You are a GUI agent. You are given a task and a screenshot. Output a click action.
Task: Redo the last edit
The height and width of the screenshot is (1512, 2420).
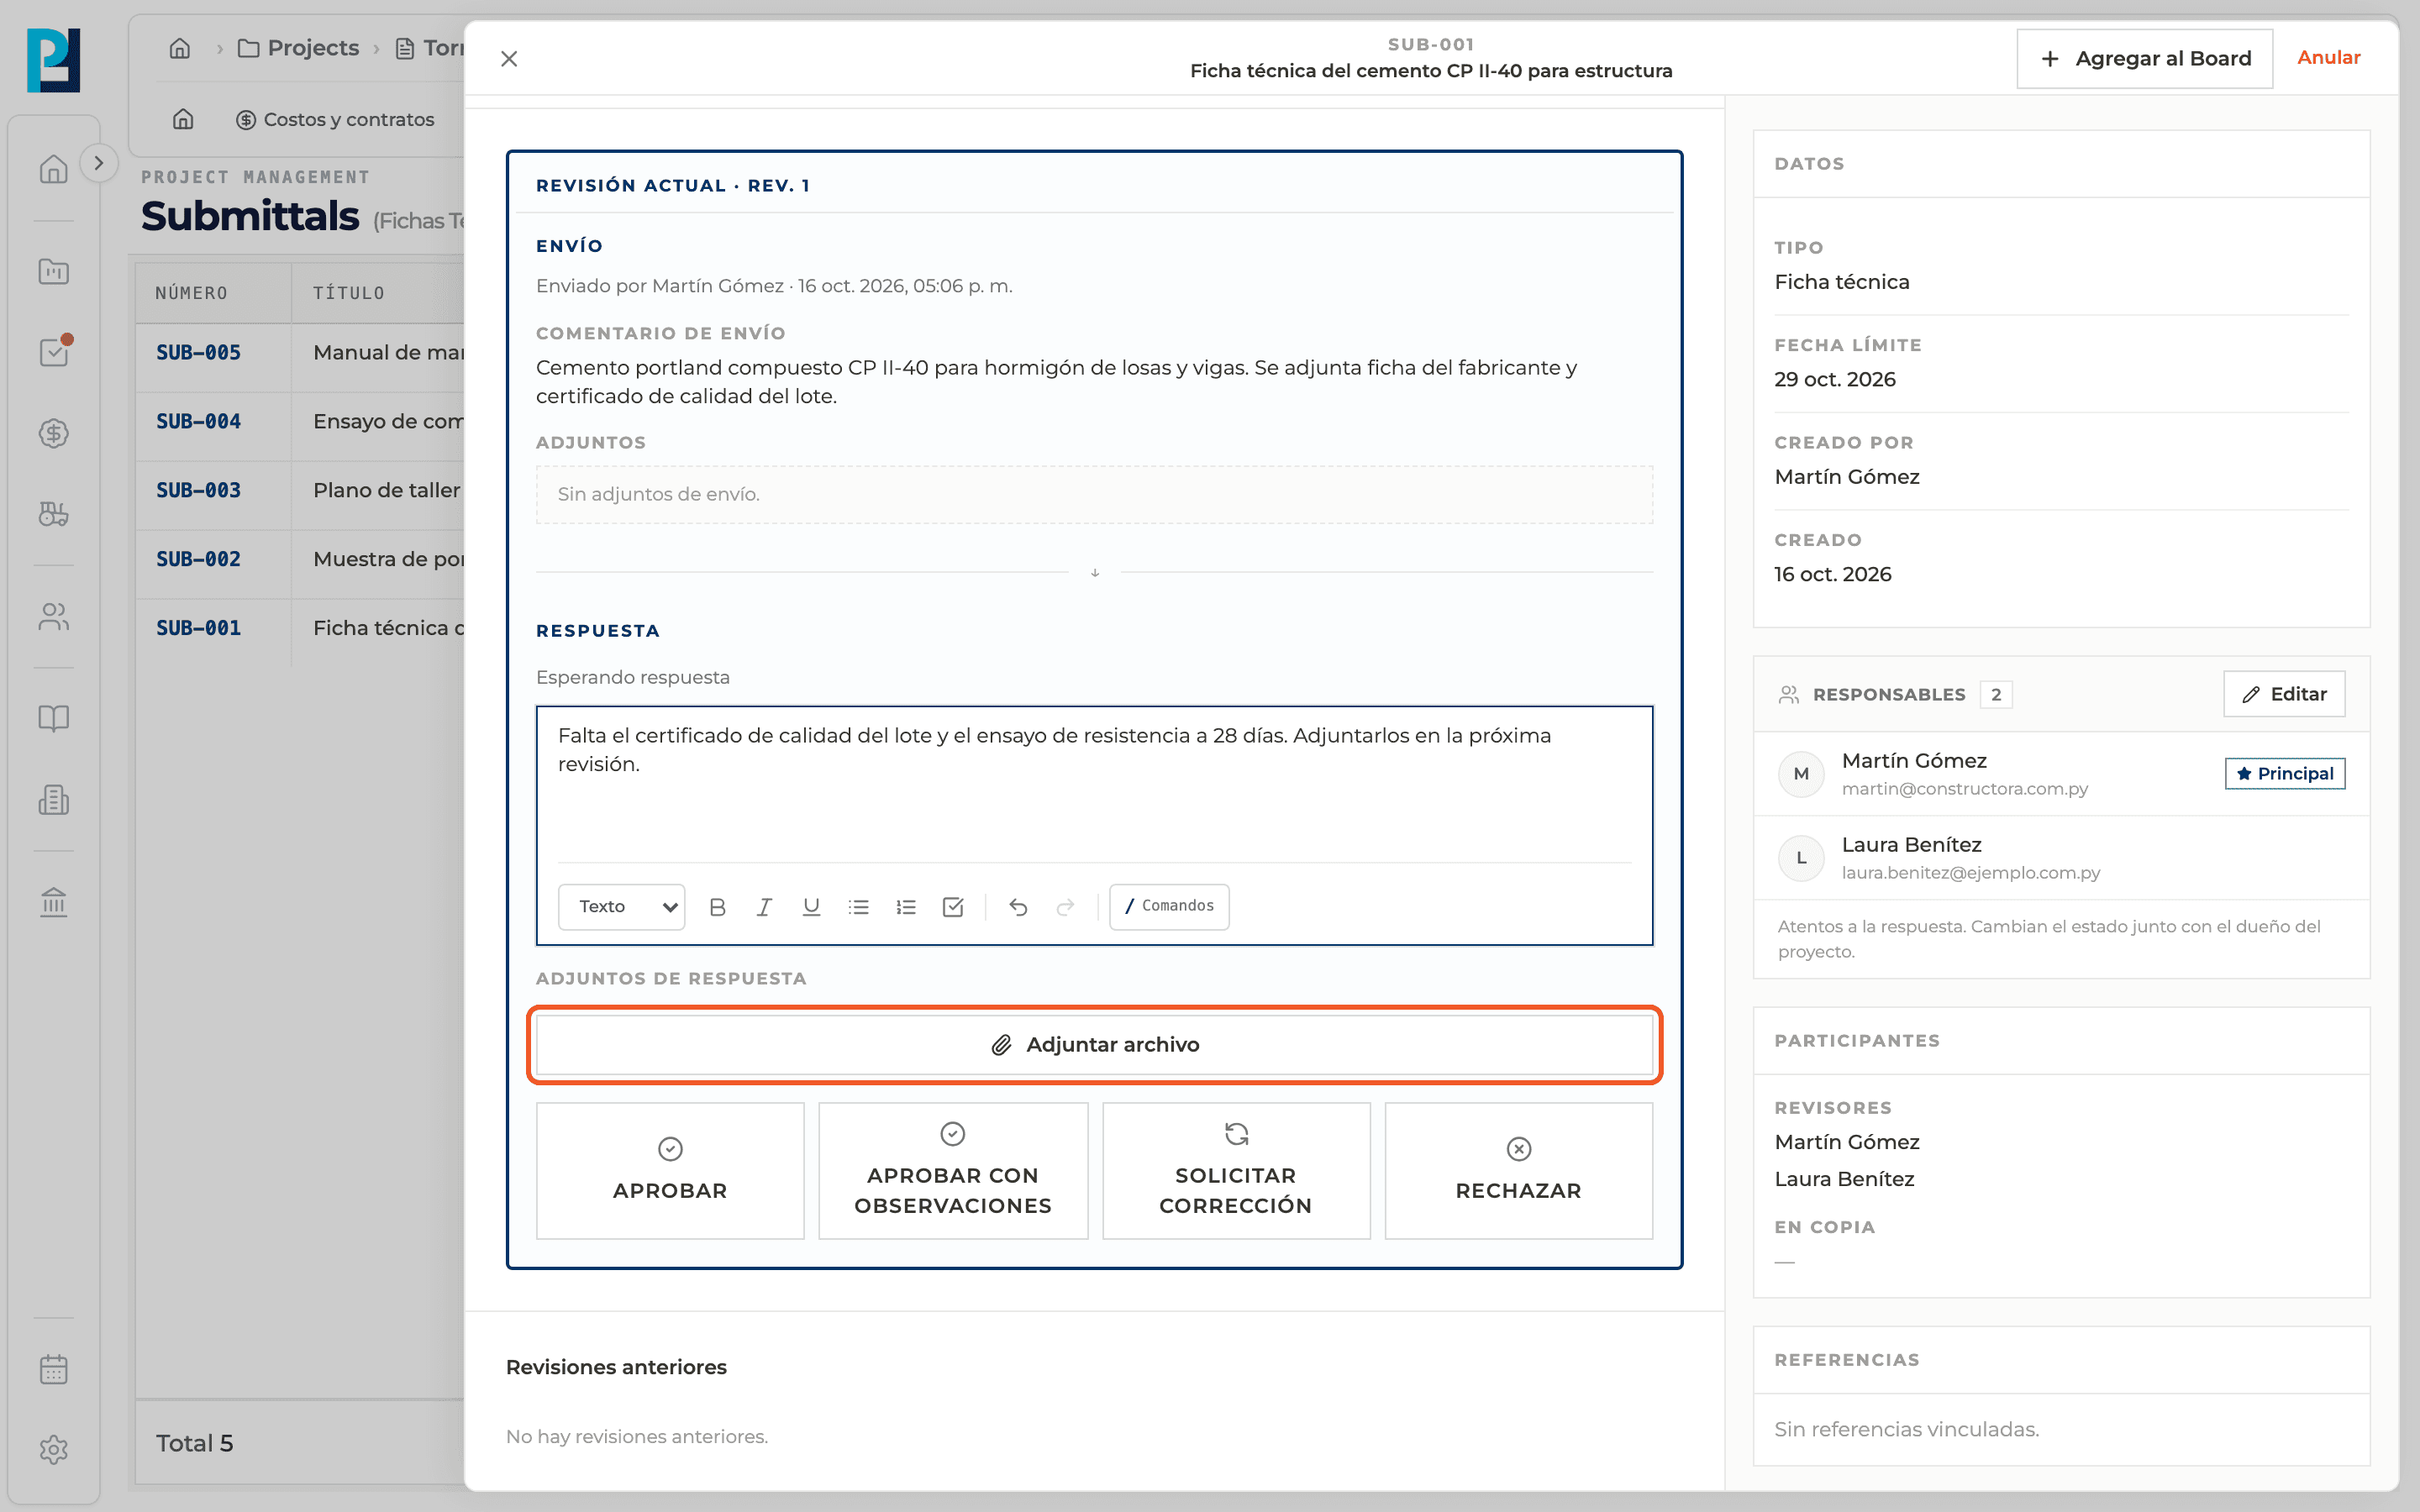pos(1065,906)
